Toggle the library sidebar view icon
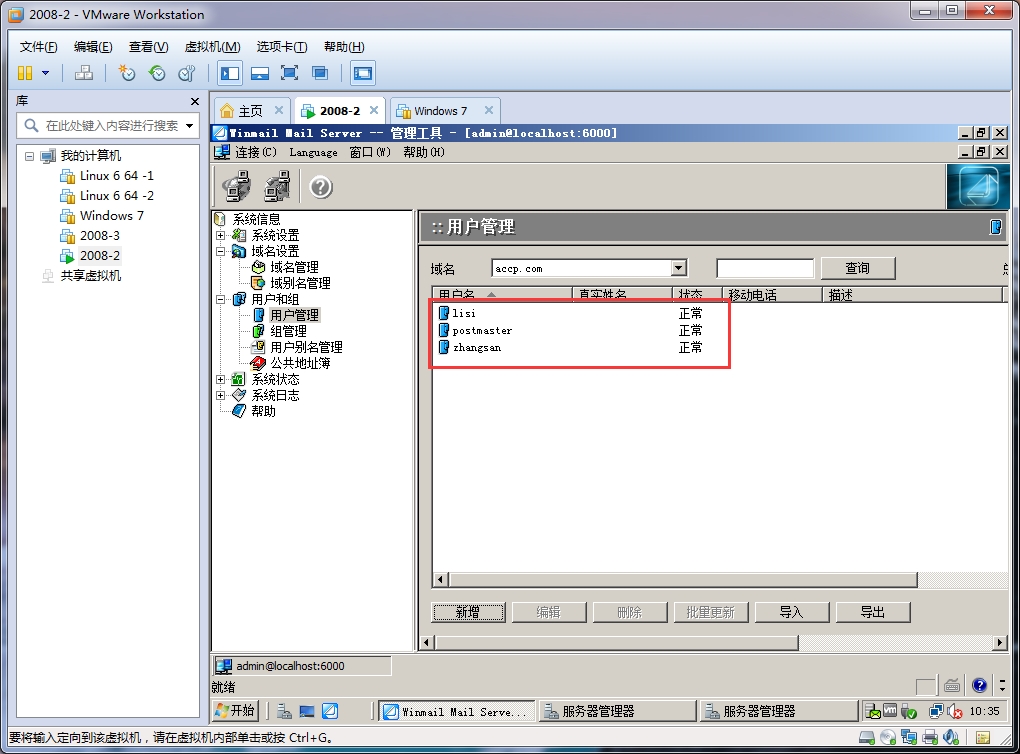This screenshot has width=1020, height=754. tap(230, 73)
